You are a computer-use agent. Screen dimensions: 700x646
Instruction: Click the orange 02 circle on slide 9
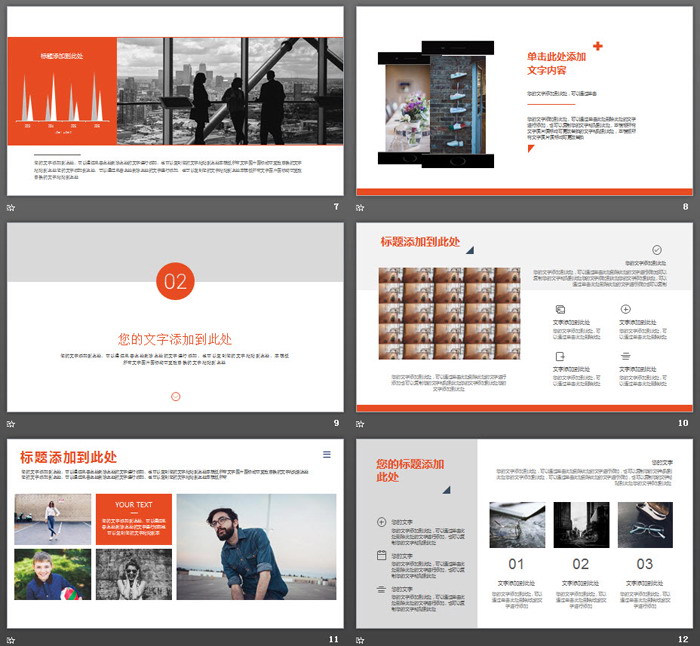pos(175,281)
